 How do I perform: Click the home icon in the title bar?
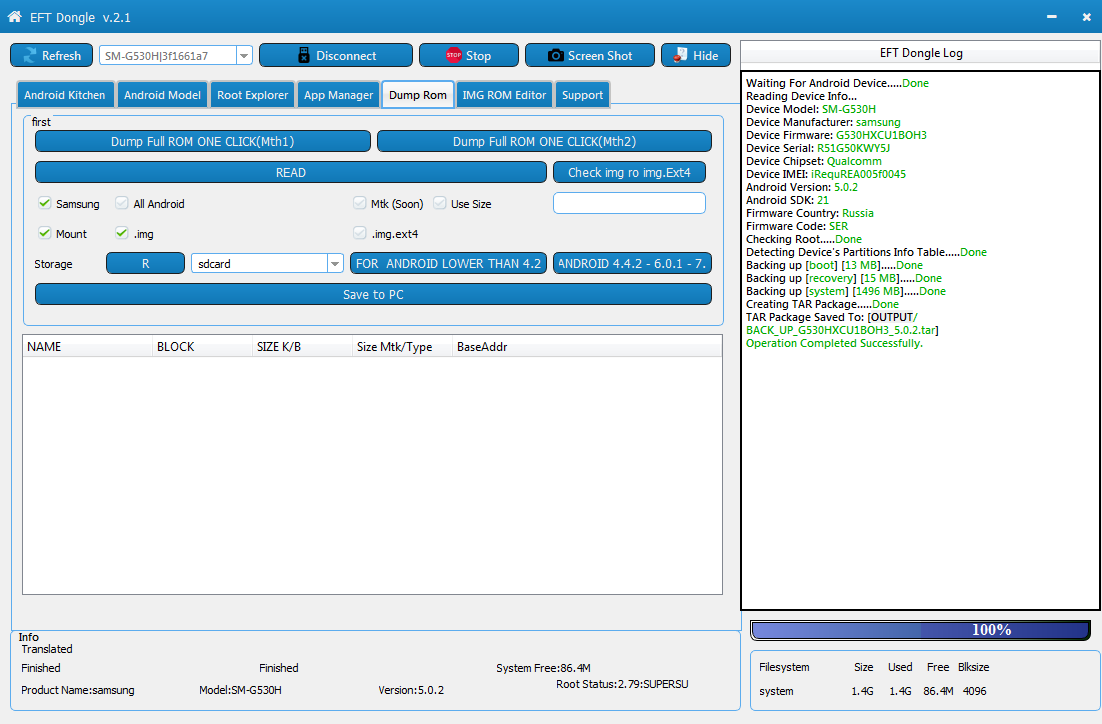14,16
